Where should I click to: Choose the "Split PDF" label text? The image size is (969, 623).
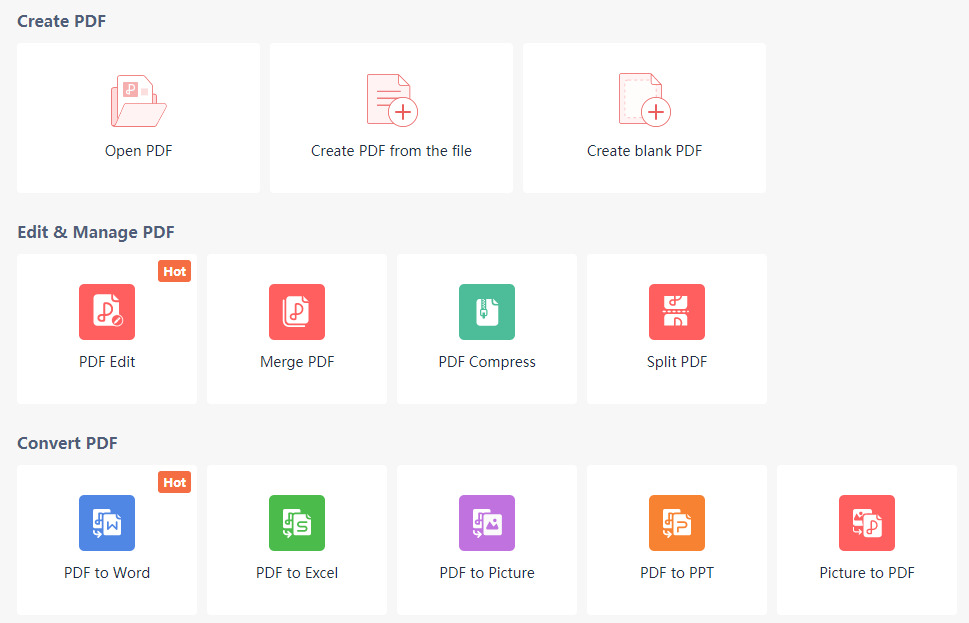677,362
